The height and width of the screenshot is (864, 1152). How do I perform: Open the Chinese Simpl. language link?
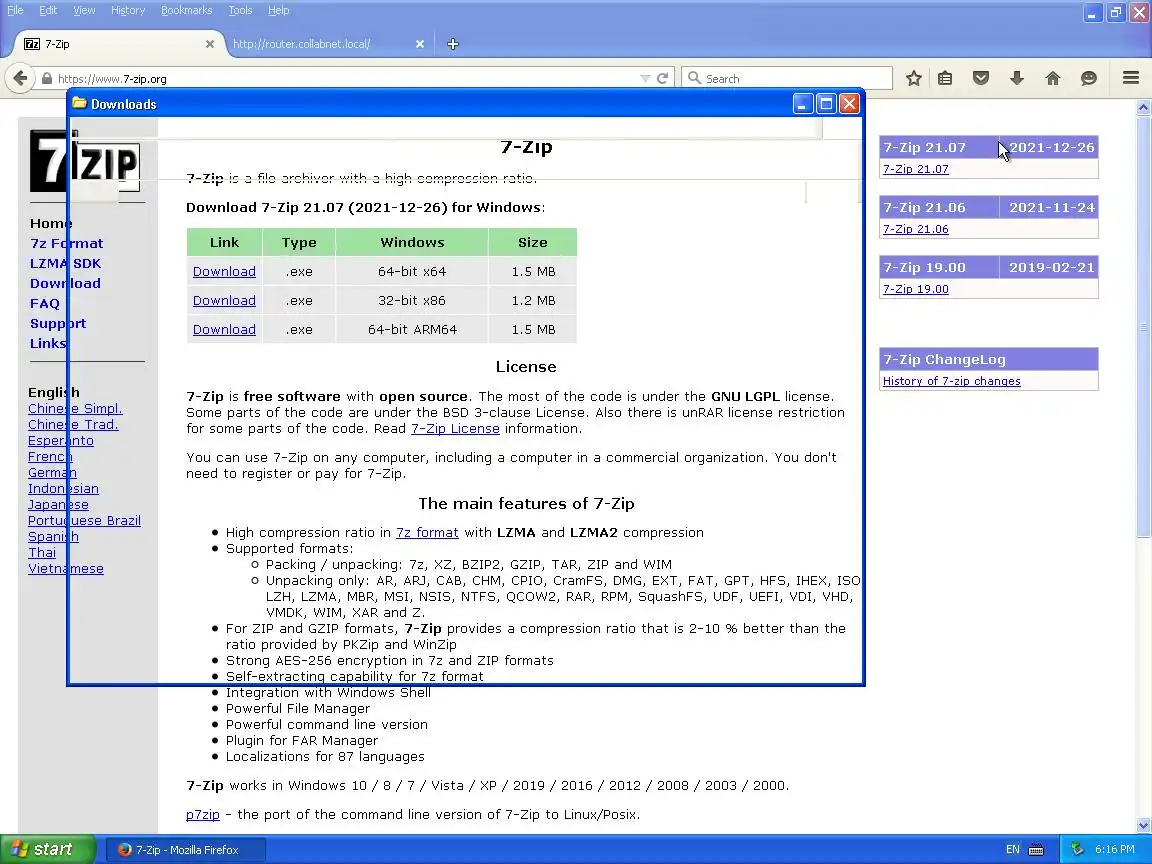coord(75,408)
